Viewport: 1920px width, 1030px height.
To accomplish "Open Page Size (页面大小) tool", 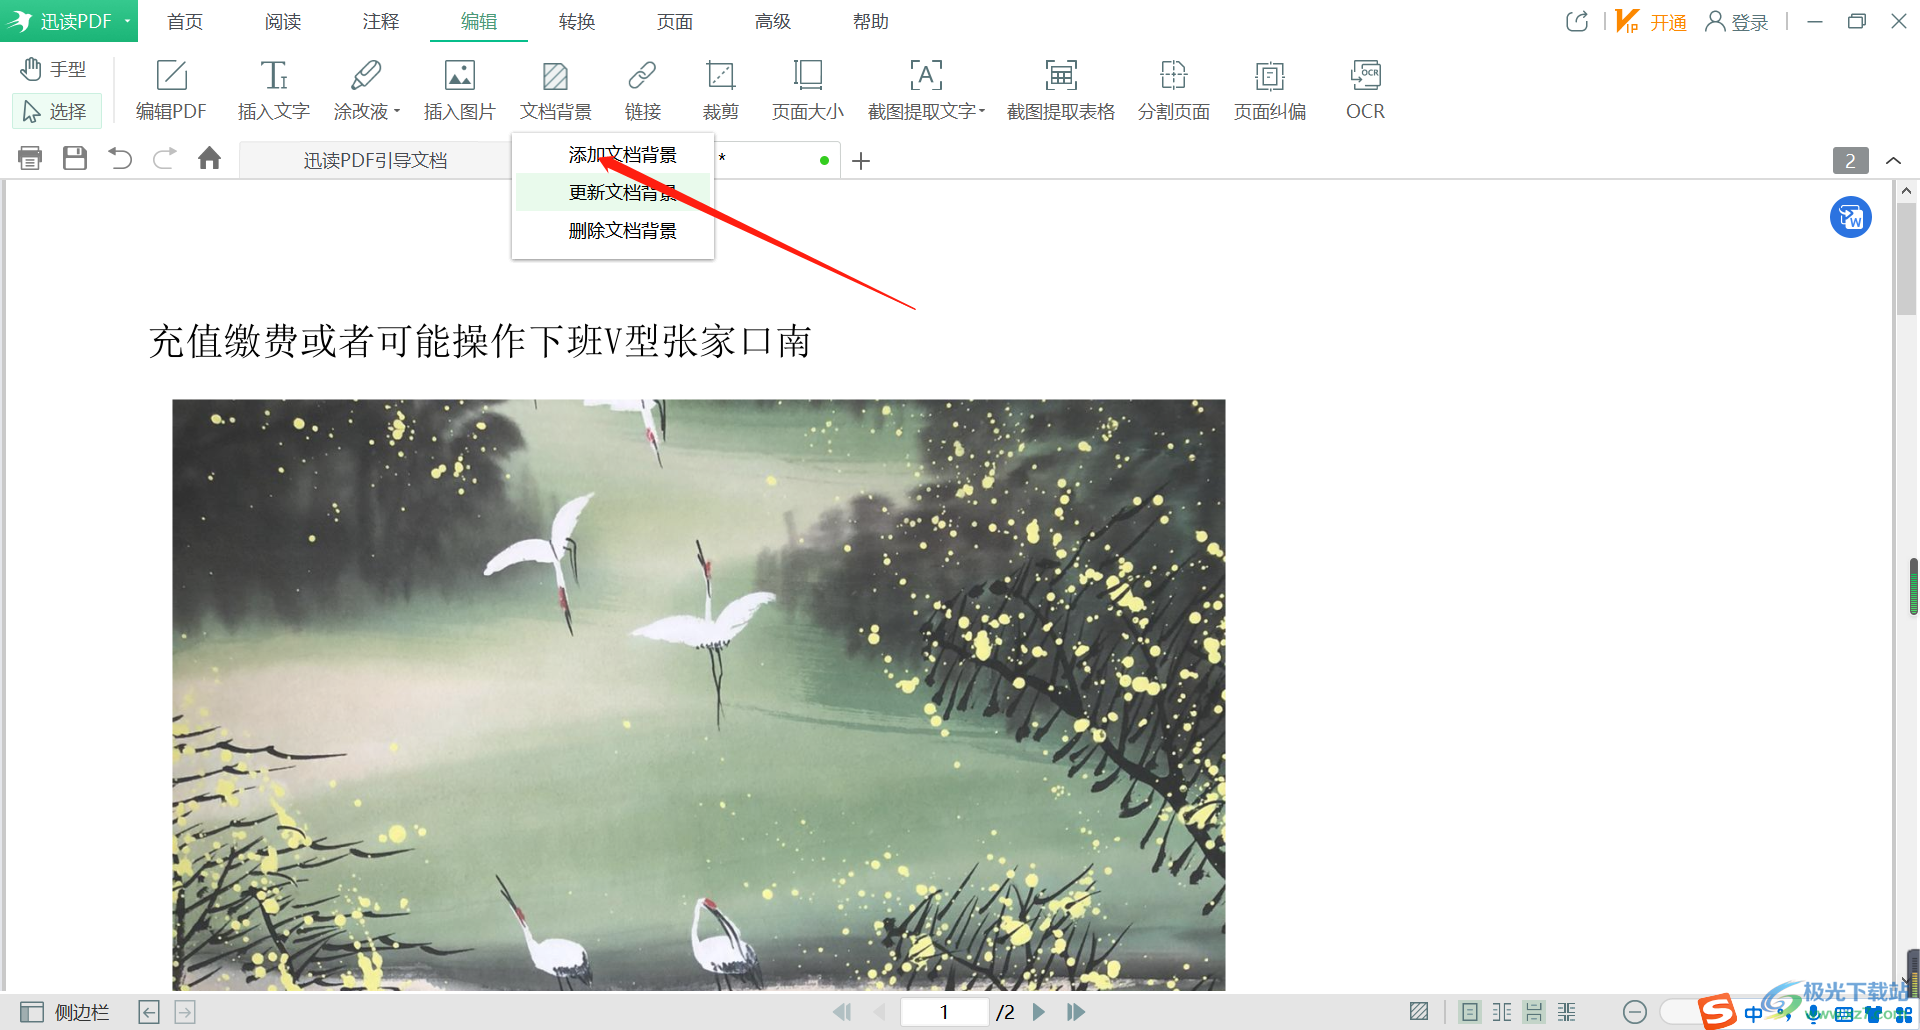I will [x=807, y=90].
